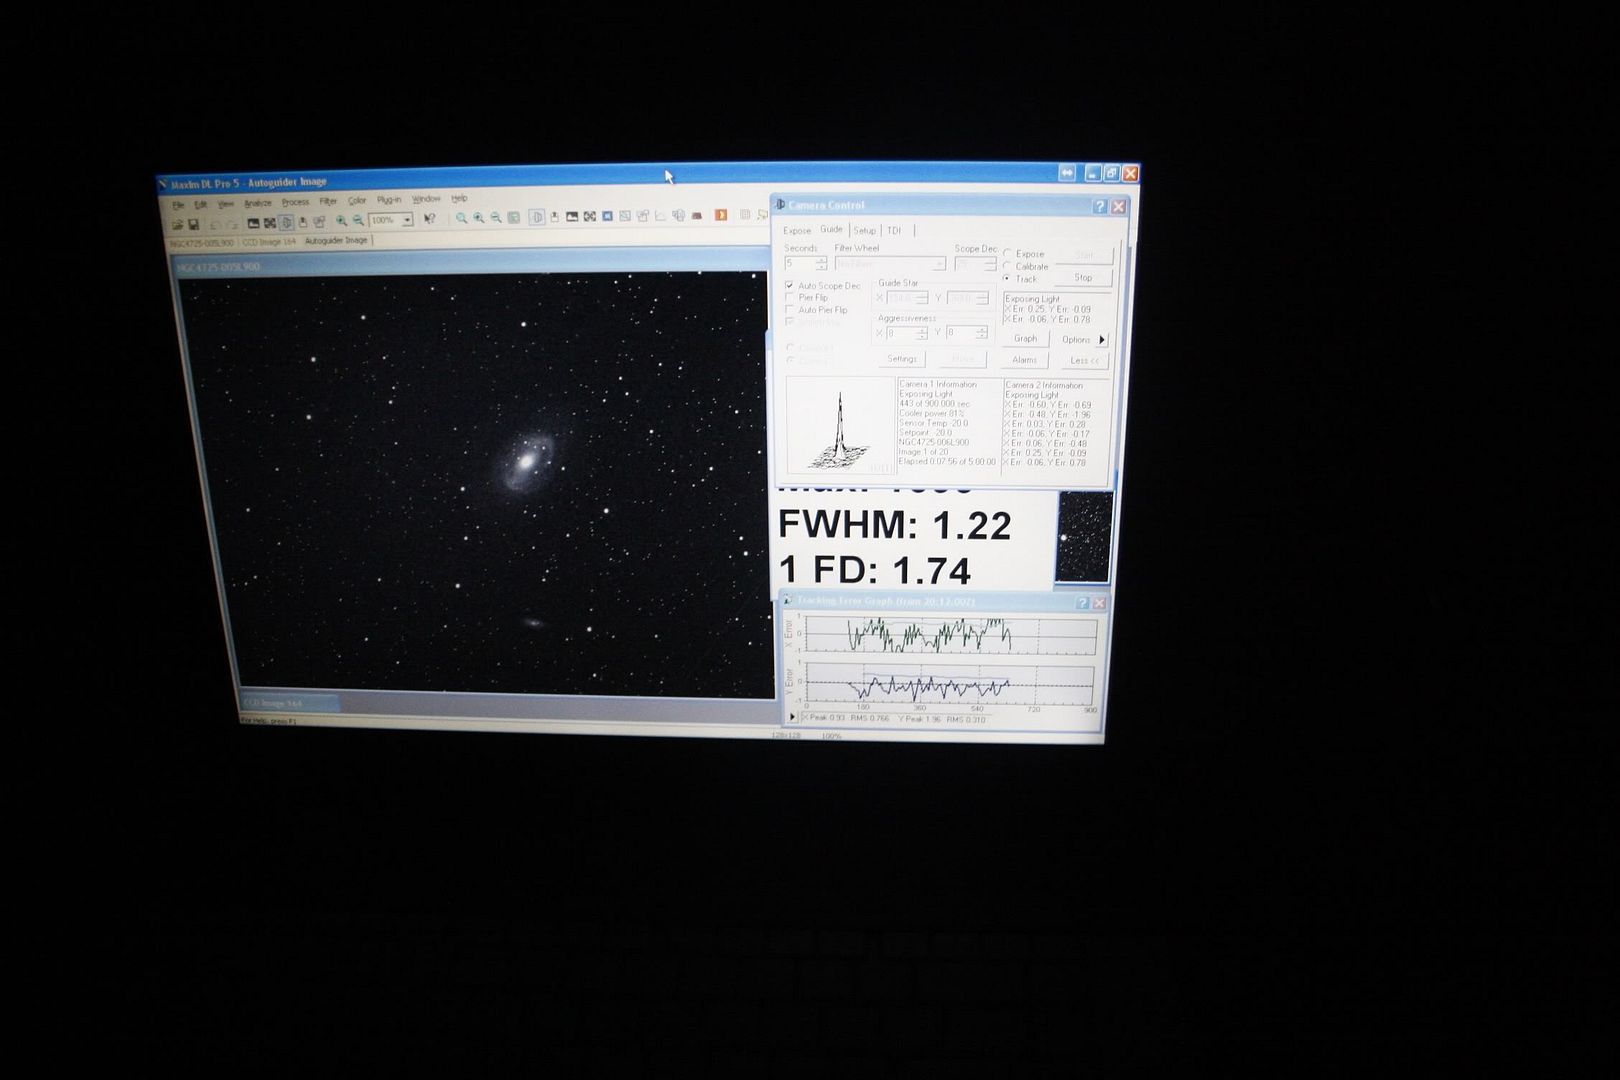Click the context help arrow-question icon
This screenshot has width=1620, height=1080.
point(430,219)
